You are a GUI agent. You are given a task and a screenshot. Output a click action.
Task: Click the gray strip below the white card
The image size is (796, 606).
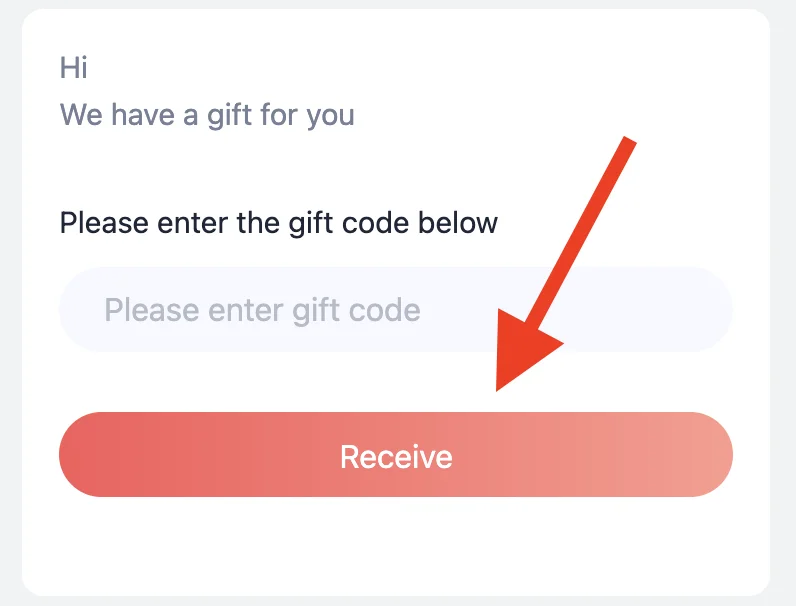396,601
